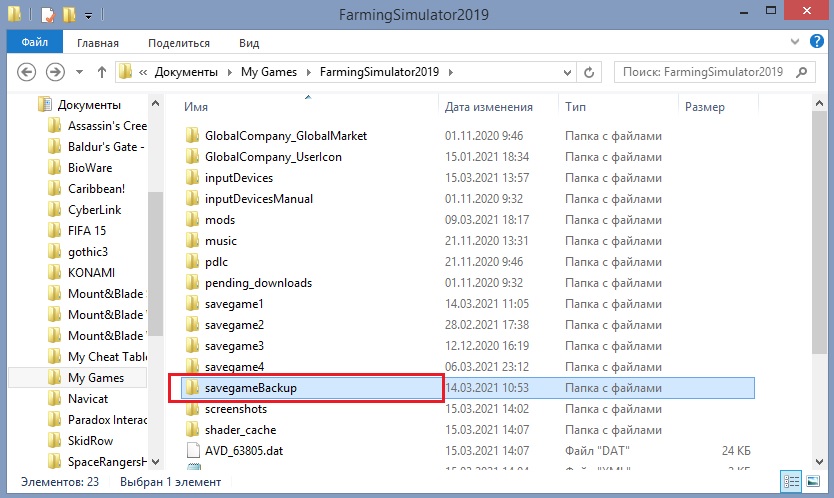Switch to the Поделиться ribbon tab
The image size is (834, 498).
click(179, 43)
